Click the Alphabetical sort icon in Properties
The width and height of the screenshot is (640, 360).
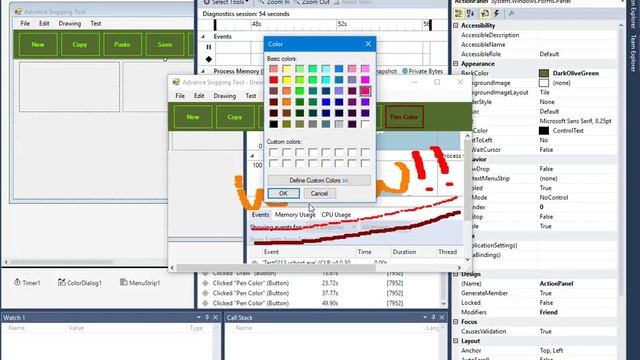pos(471,14)
